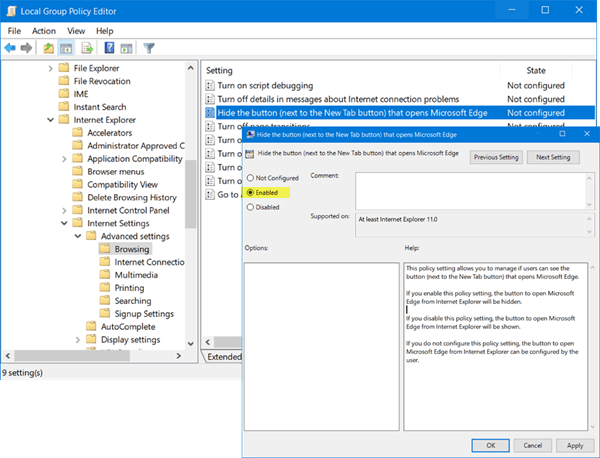
Task: Toggle the Show/Hide action pane icon
Action: point(126,48)
